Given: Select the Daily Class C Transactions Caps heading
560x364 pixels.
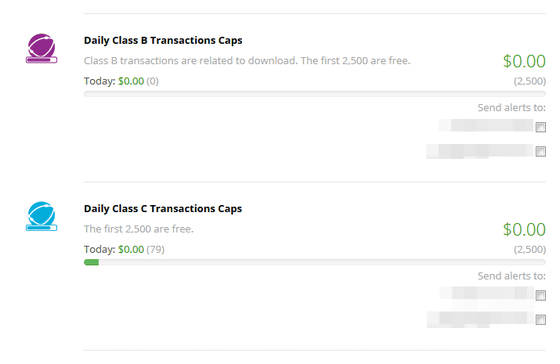Looking at the screenshot, I should pyautogui.click(x=163, y=209).
